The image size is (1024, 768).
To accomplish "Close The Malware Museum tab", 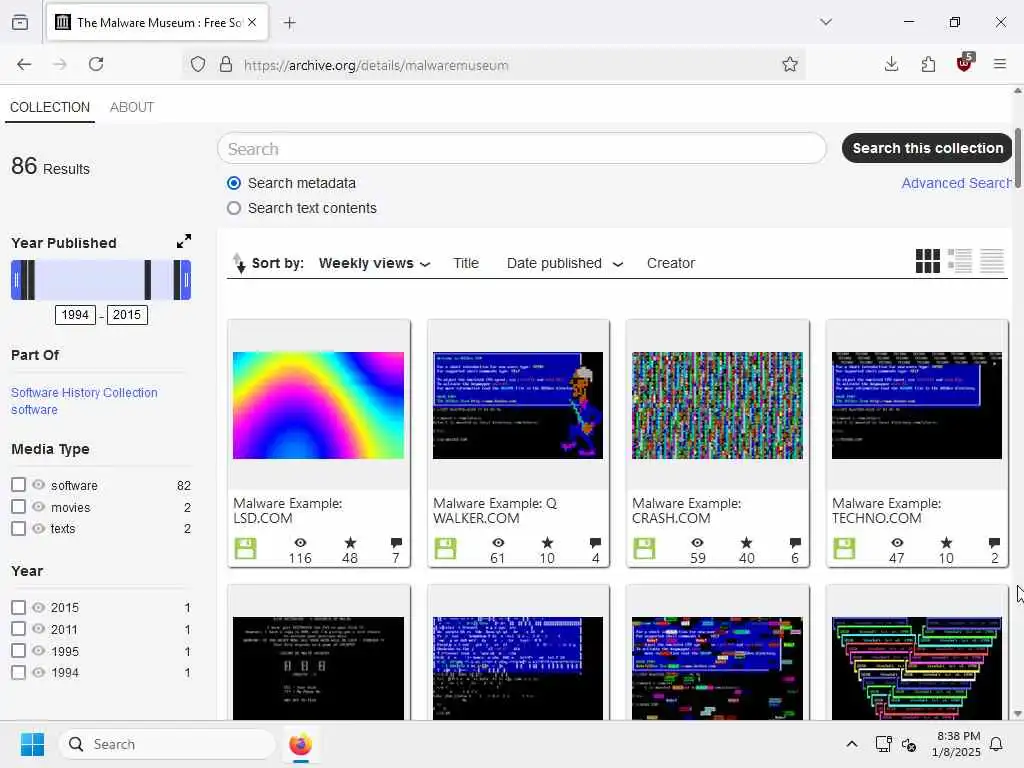I will click(x=252, y=22).
